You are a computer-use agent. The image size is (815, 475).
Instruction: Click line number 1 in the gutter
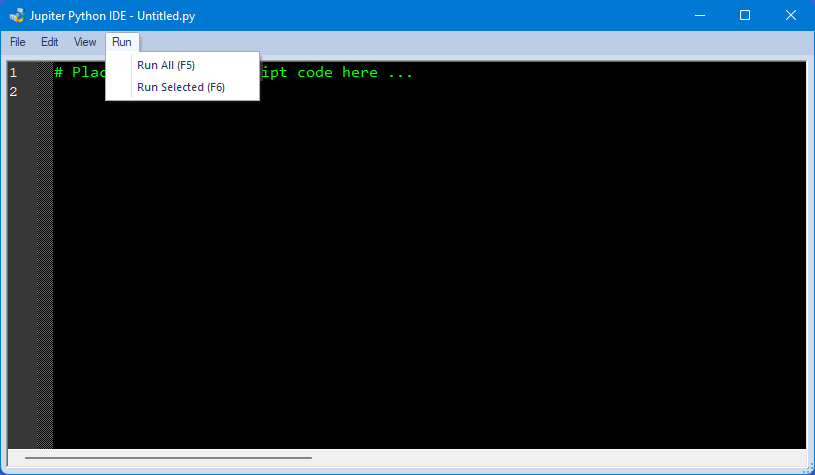point(14,73)
